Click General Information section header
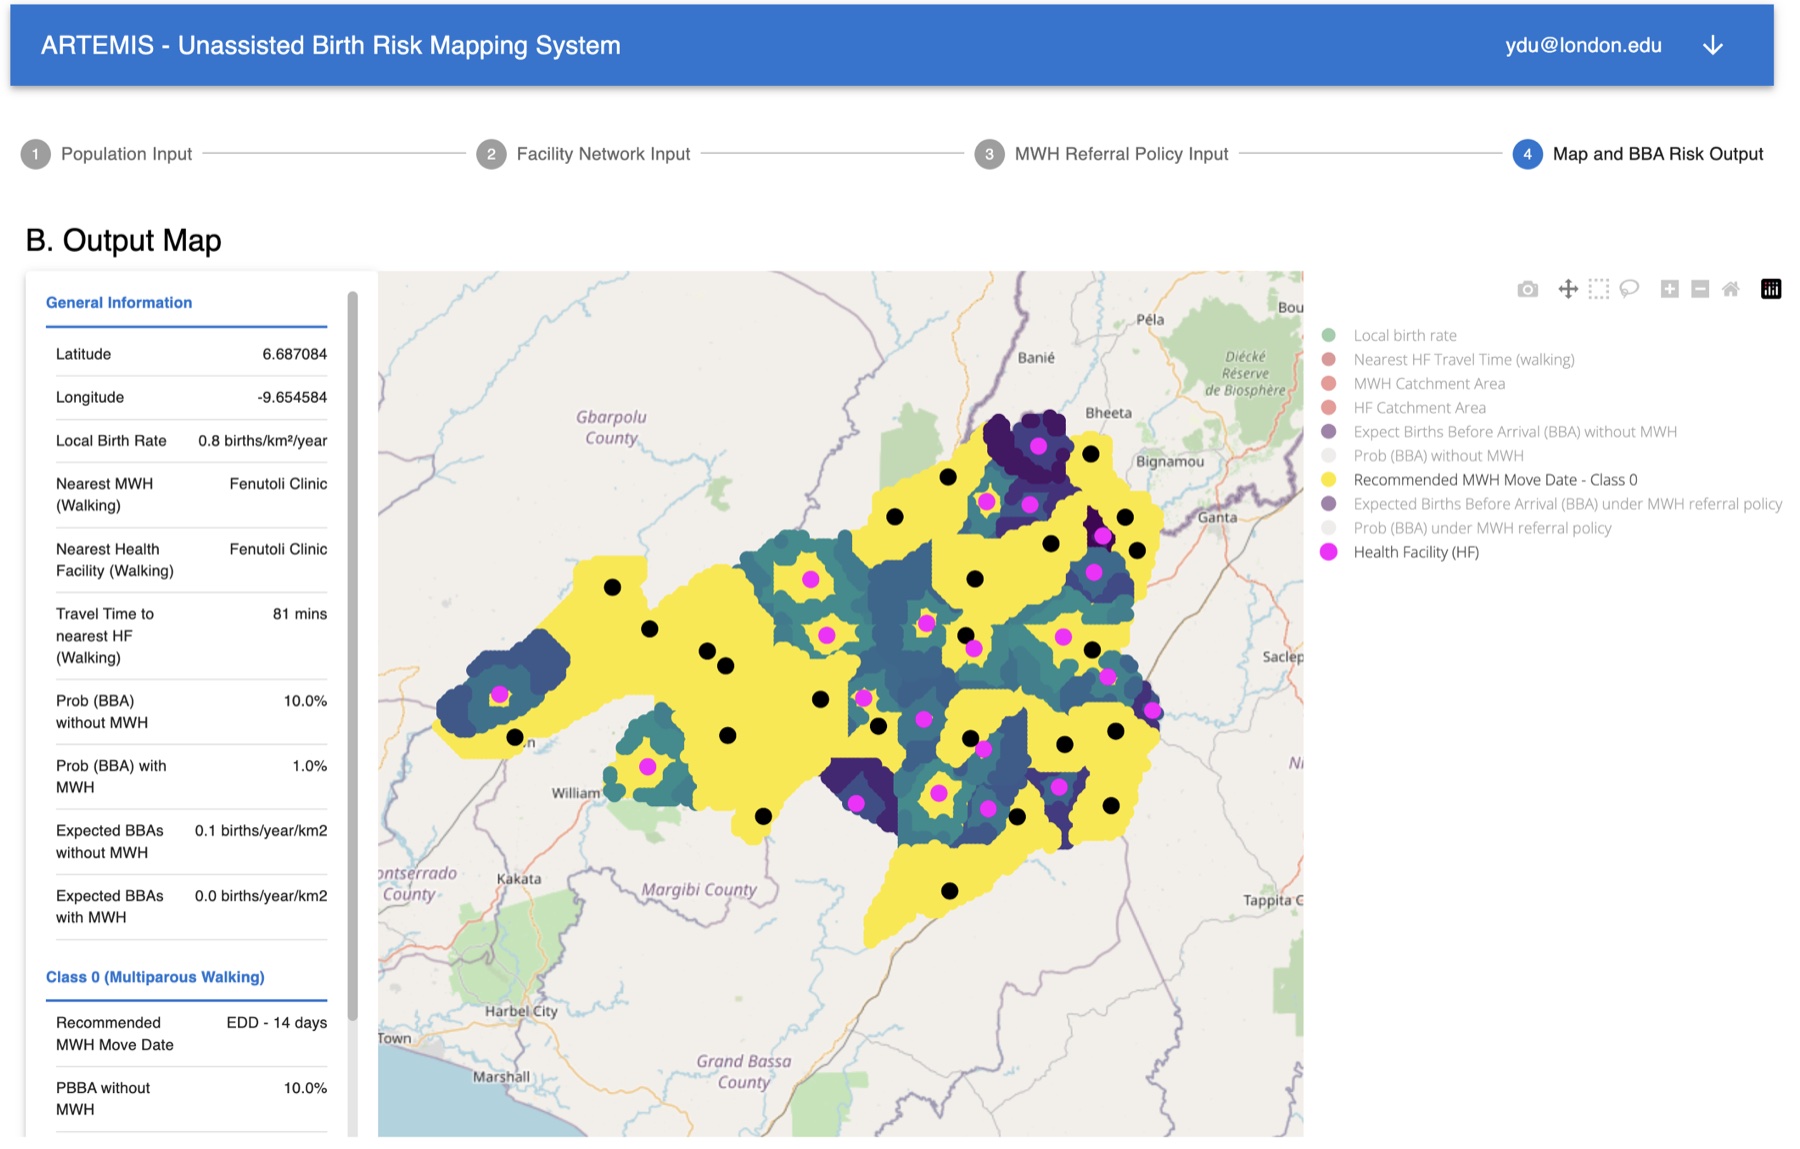 (119, 302)
